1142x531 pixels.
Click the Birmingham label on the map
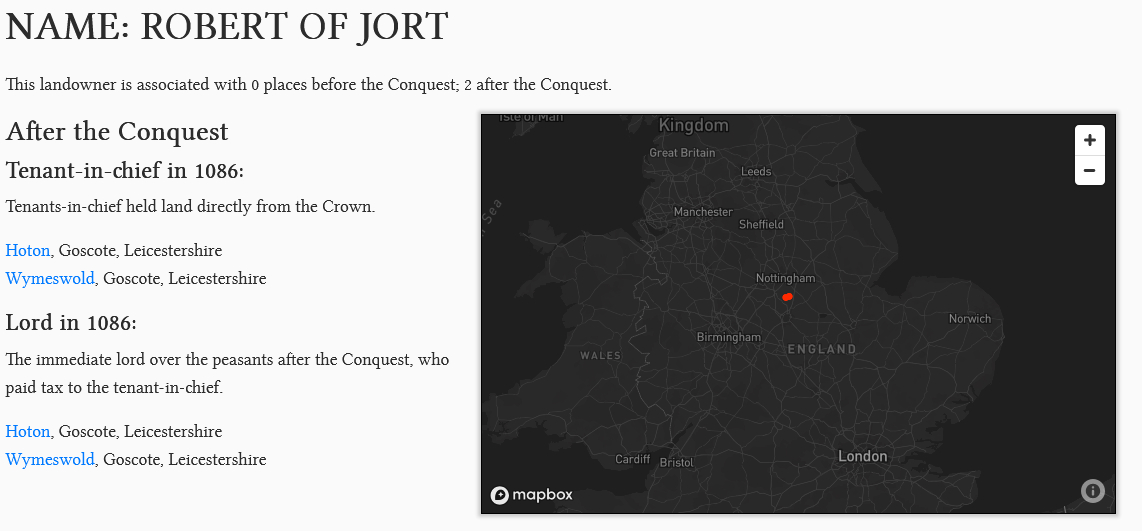click(728, 337)
